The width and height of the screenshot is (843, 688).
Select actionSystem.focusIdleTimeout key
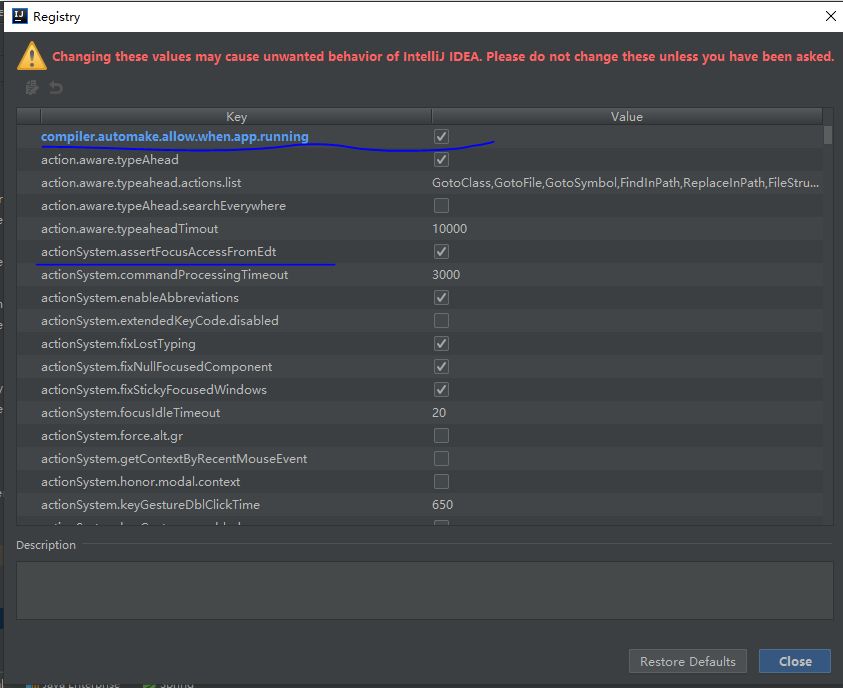(x=131, y=413)
